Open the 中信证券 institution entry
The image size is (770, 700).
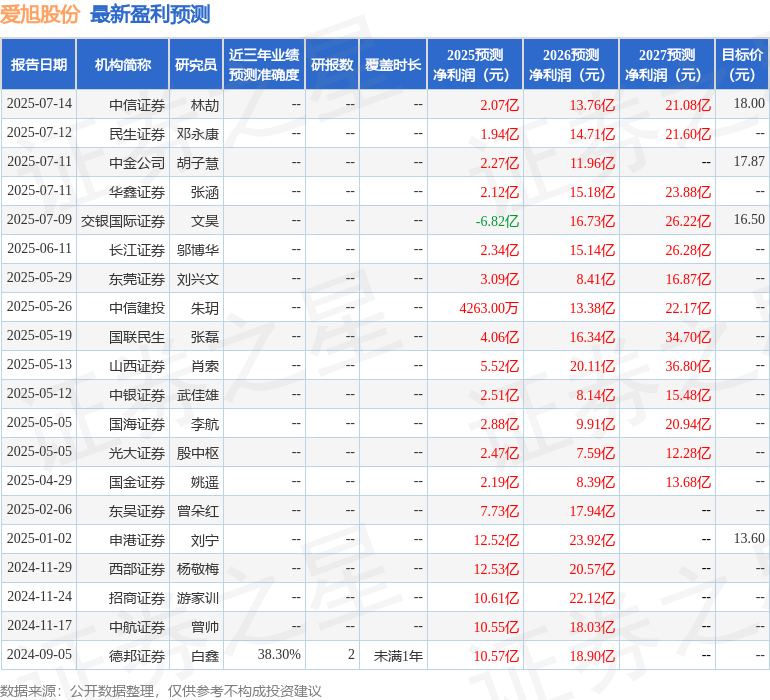(137, 104)
